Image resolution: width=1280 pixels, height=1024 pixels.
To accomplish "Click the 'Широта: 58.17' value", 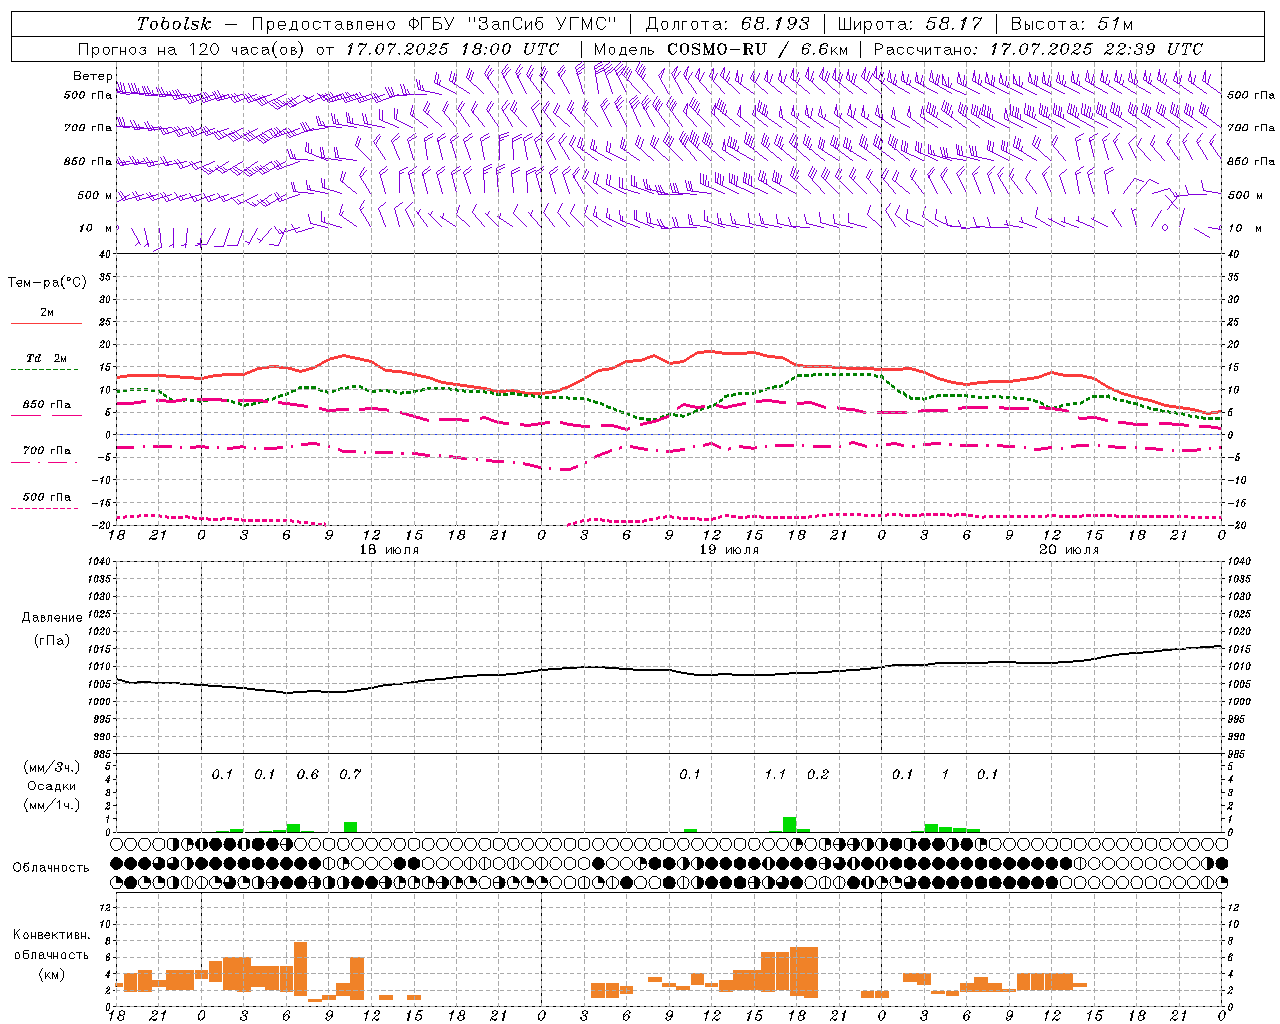I will [910, 24].
